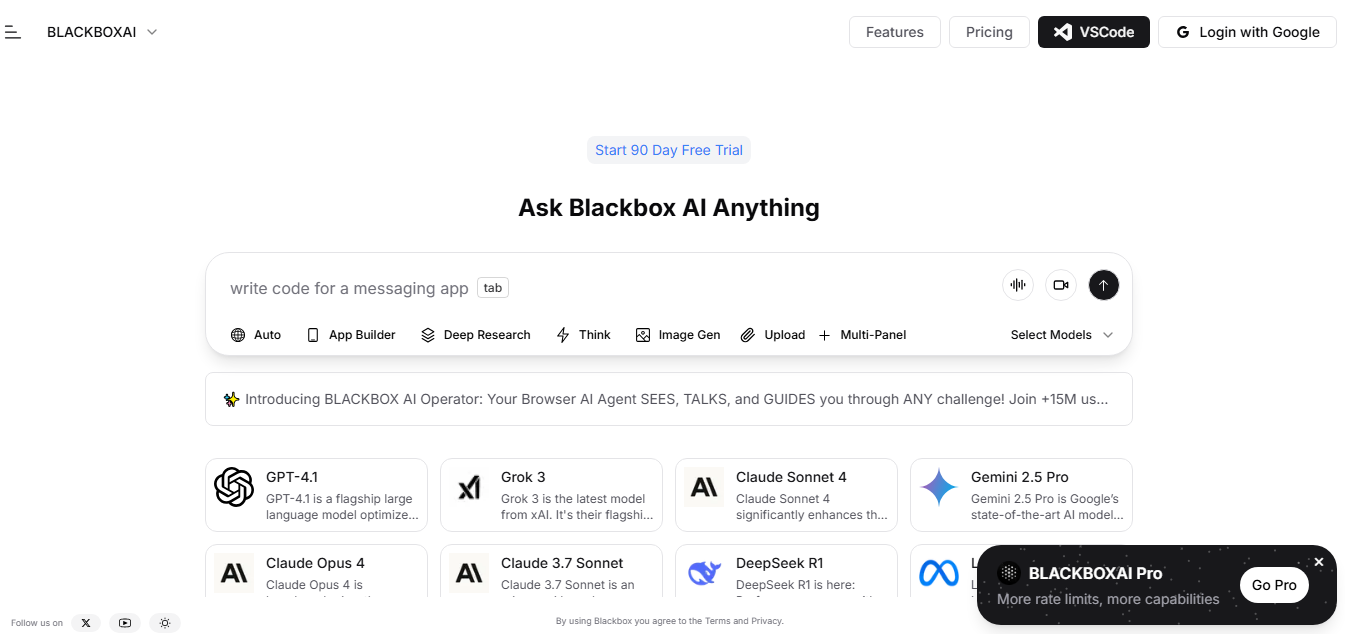
Task: Click the Go Pro button
Action: click(x=1273, y=584)
